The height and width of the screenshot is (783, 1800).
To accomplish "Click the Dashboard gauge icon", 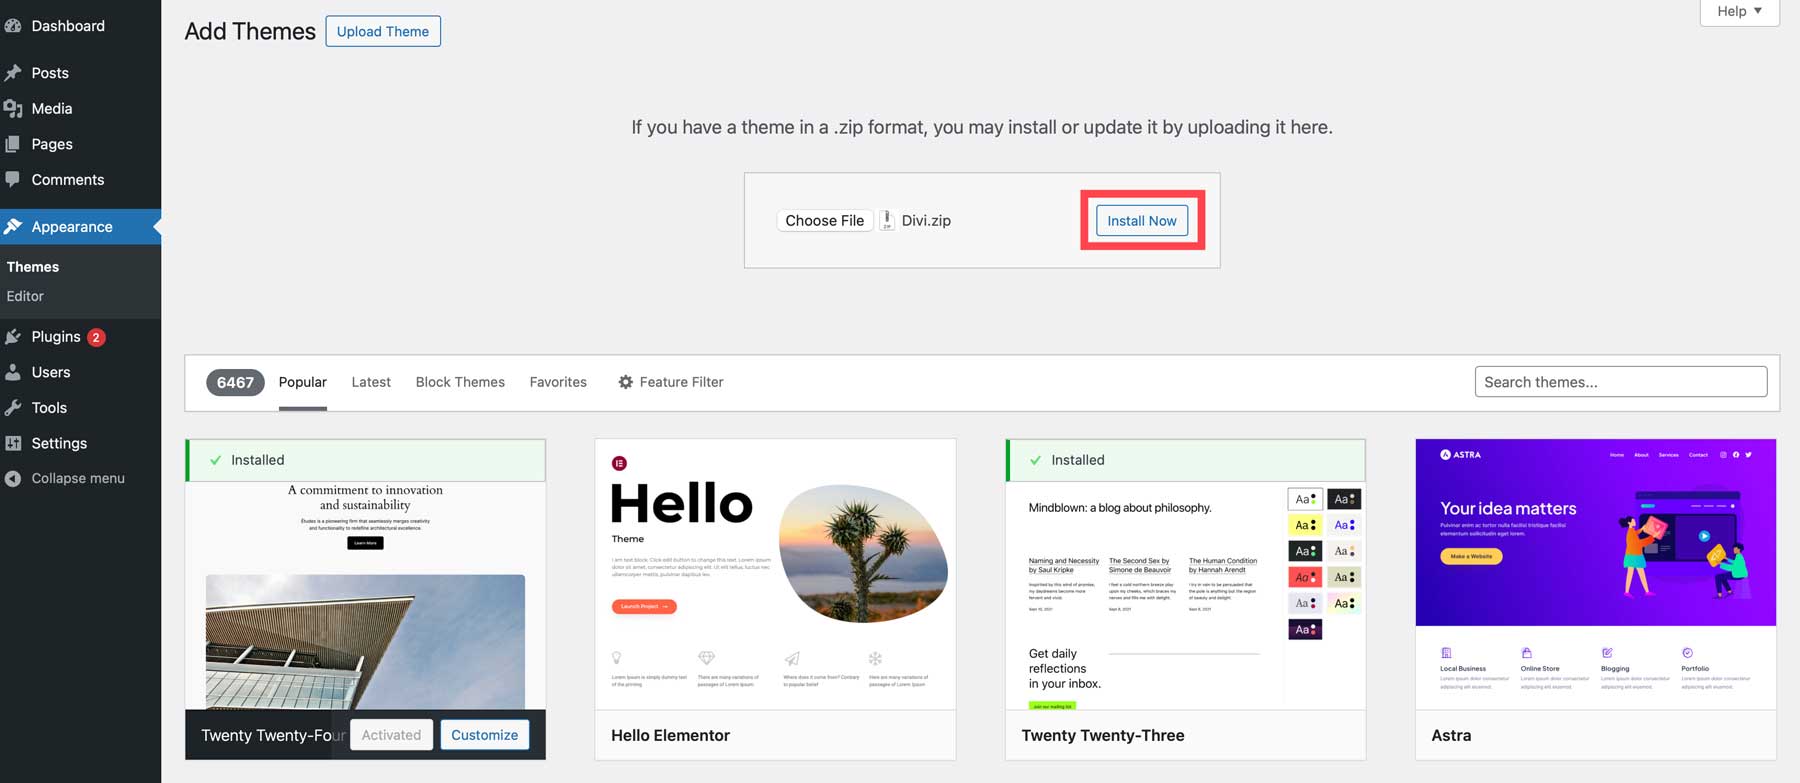I will tap(13, 26).
